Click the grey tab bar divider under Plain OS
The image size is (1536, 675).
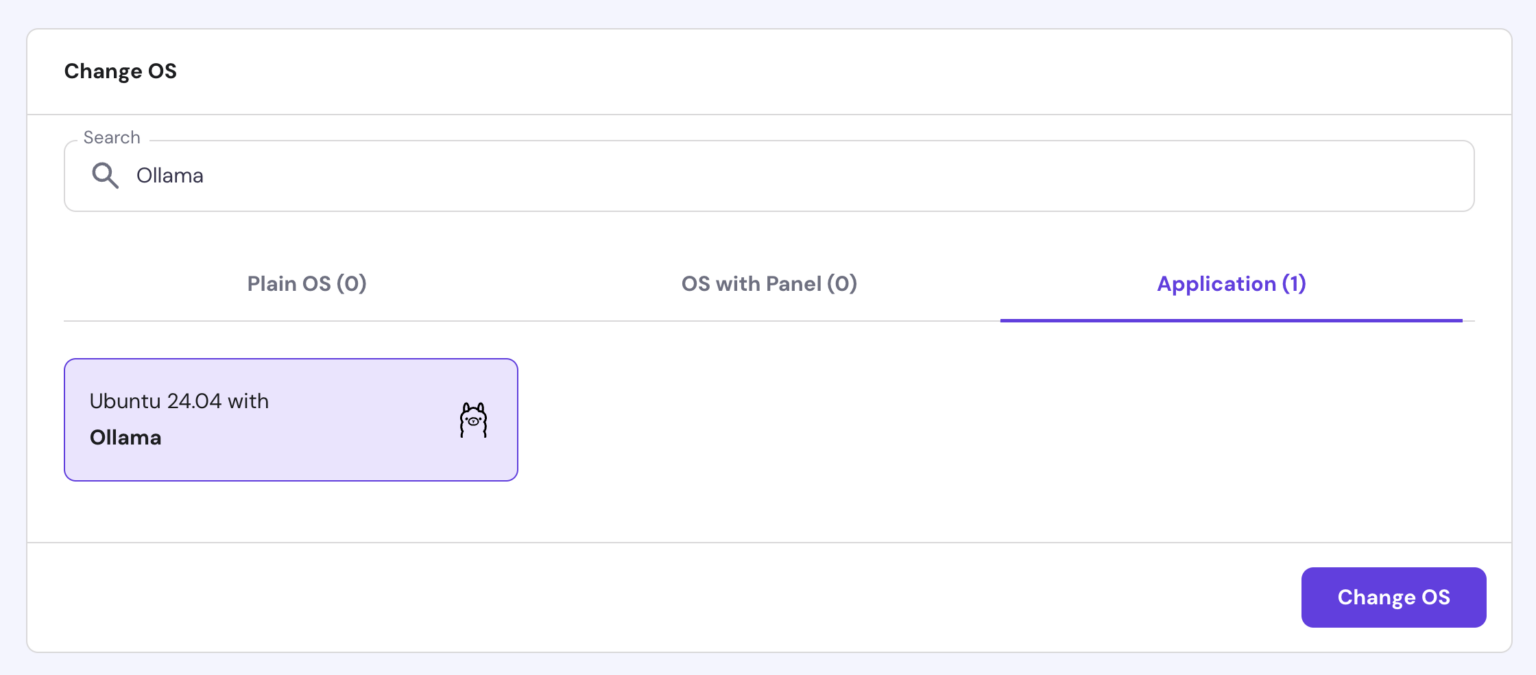(x=307, y=321)
